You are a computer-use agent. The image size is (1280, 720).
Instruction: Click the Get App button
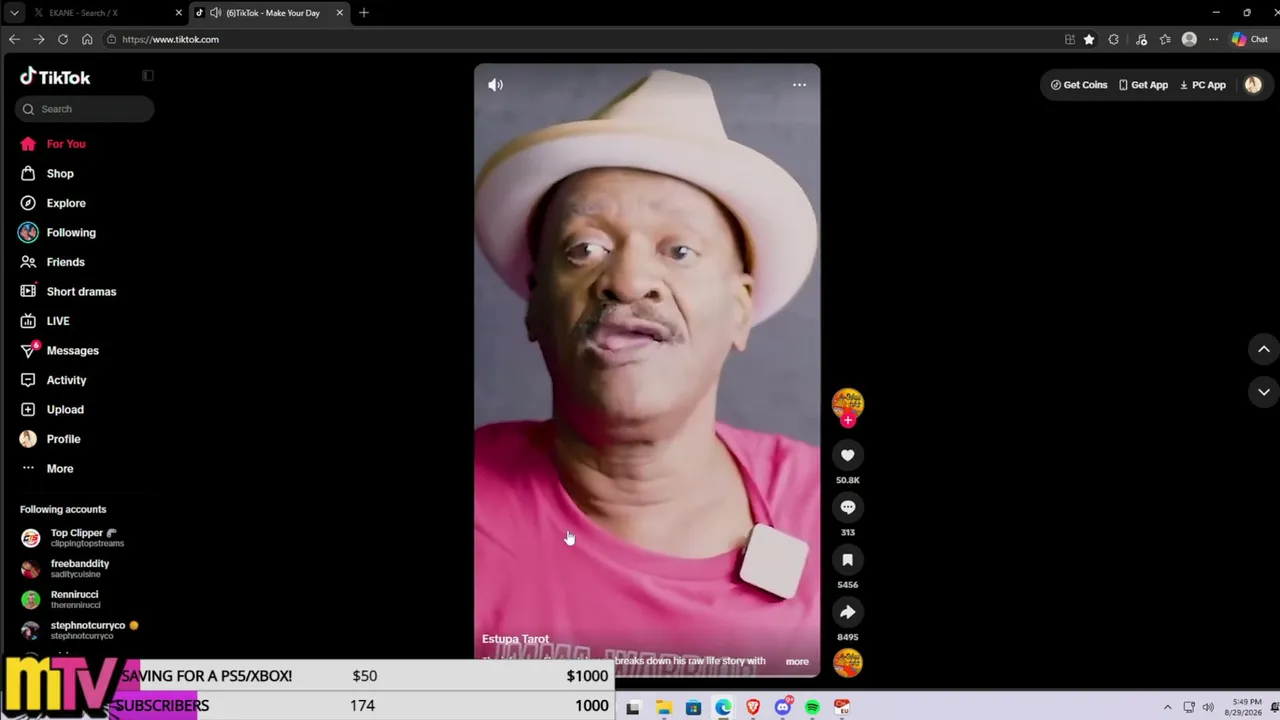(1143, 85)
